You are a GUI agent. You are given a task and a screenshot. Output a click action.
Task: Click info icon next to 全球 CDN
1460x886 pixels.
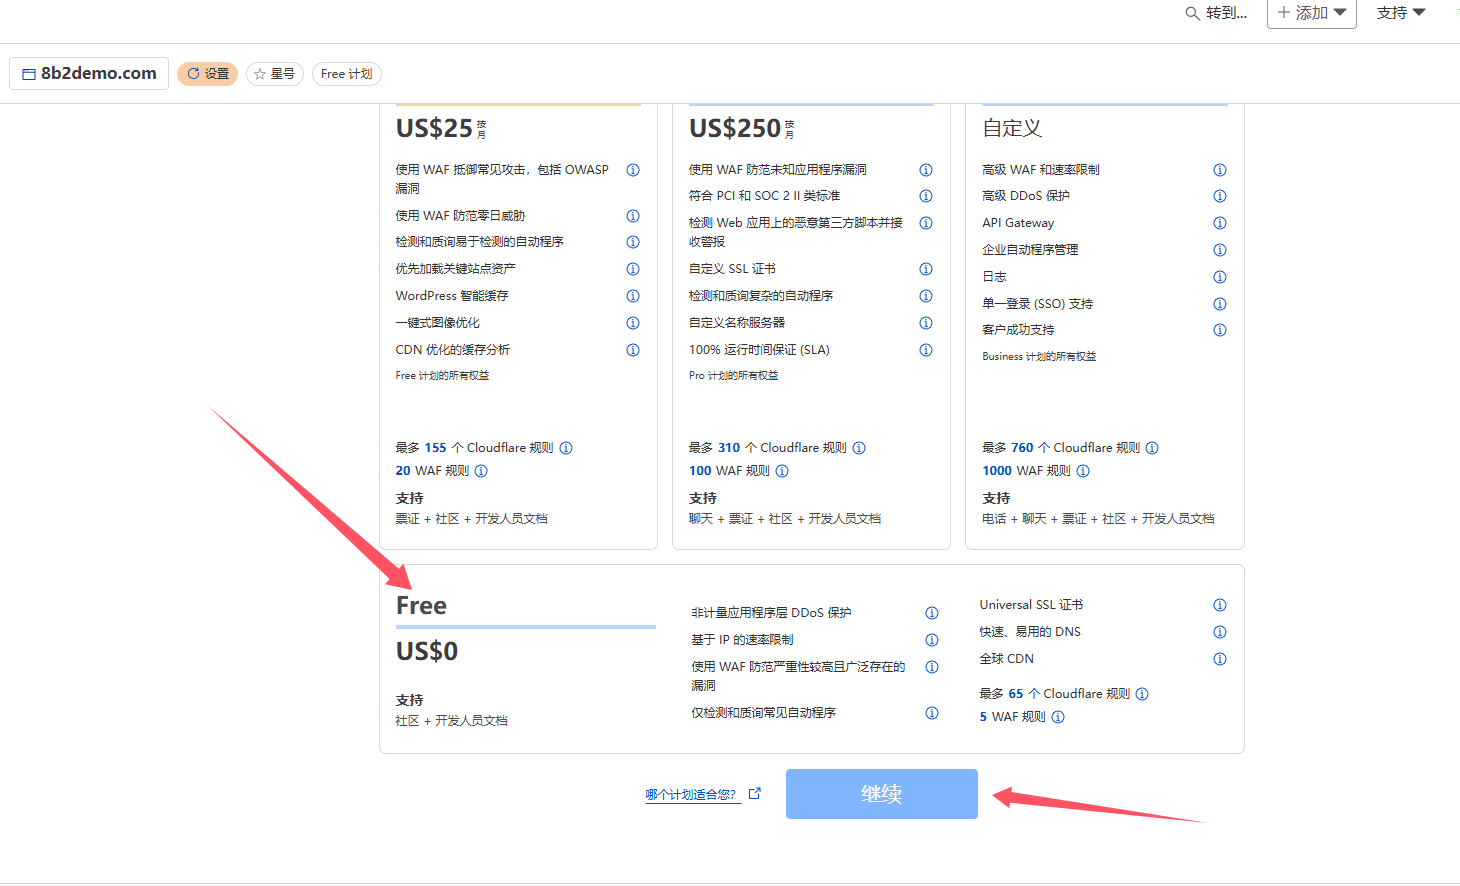(1220, 659)
